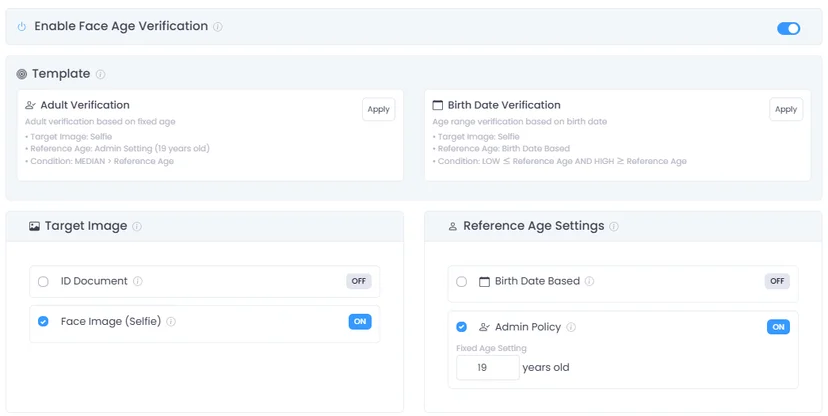This screenshot has width=828, height=416.
Task: Click the Adult Verification template title
Action: tap(85, 105)
